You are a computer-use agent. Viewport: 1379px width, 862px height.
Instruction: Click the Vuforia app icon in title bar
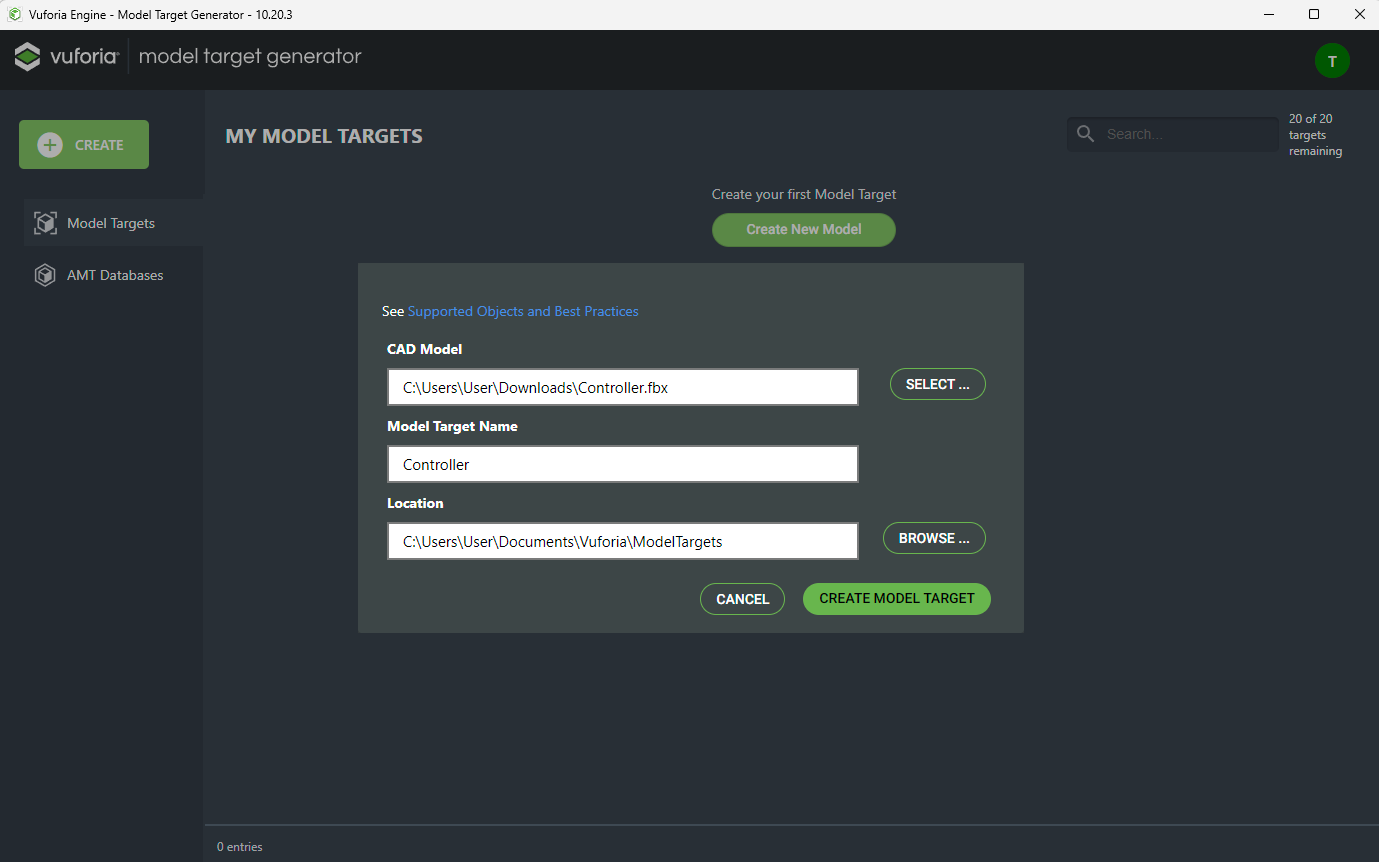point(15,14)
